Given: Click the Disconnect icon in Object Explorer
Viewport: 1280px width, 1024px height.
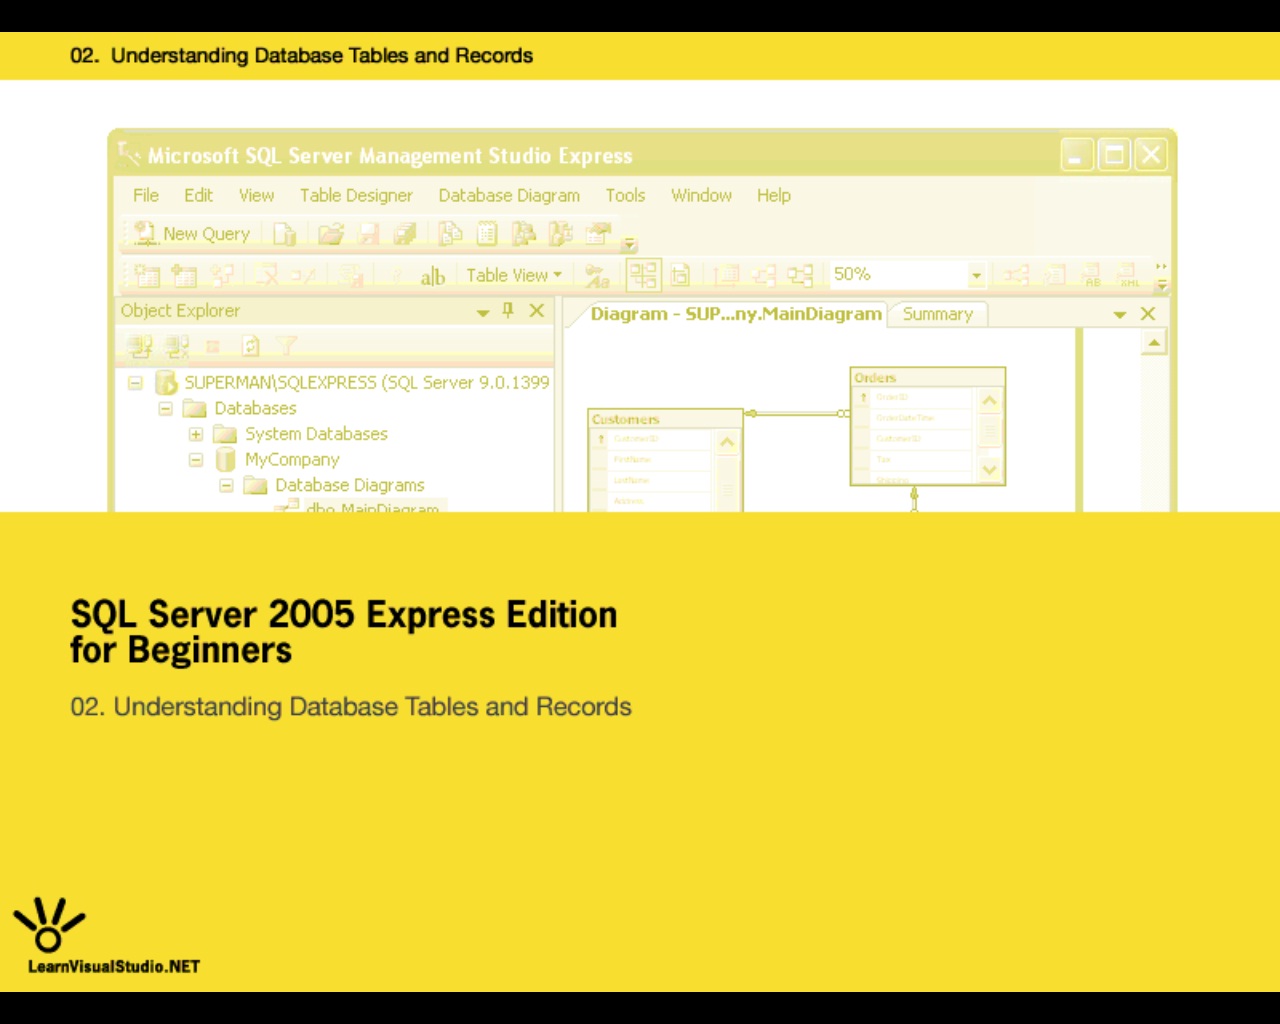Looking at the screenshot, I should click(177, 346).
